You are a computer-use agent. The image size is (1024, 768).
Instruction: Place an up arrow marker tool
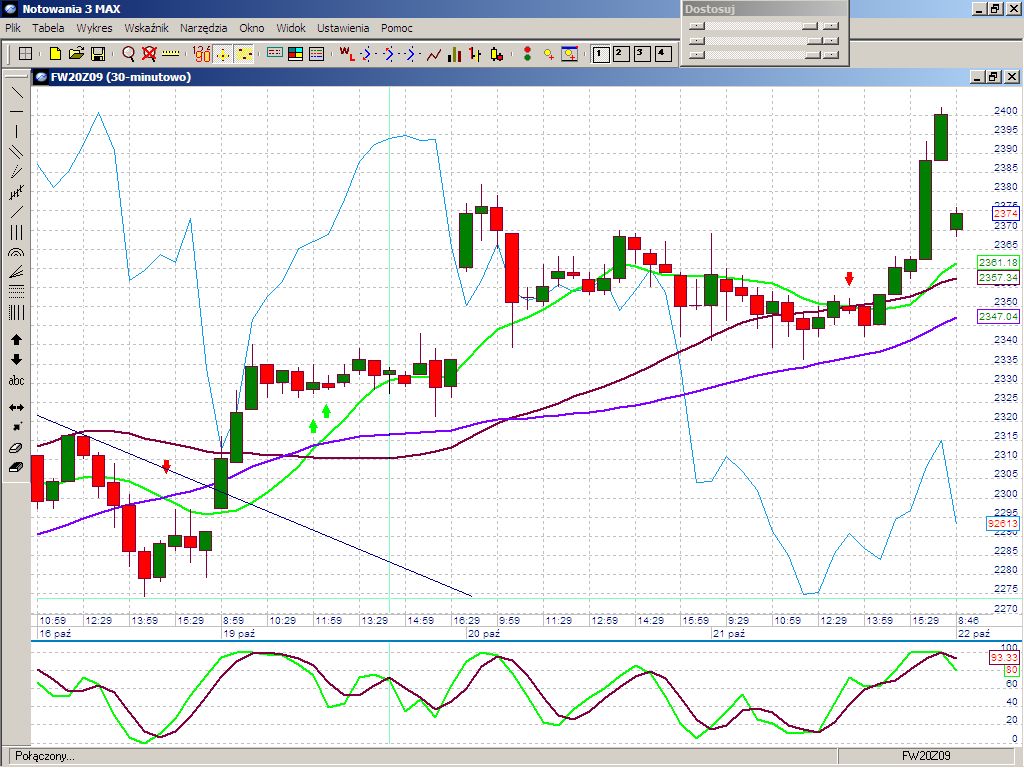pos(16,340)
